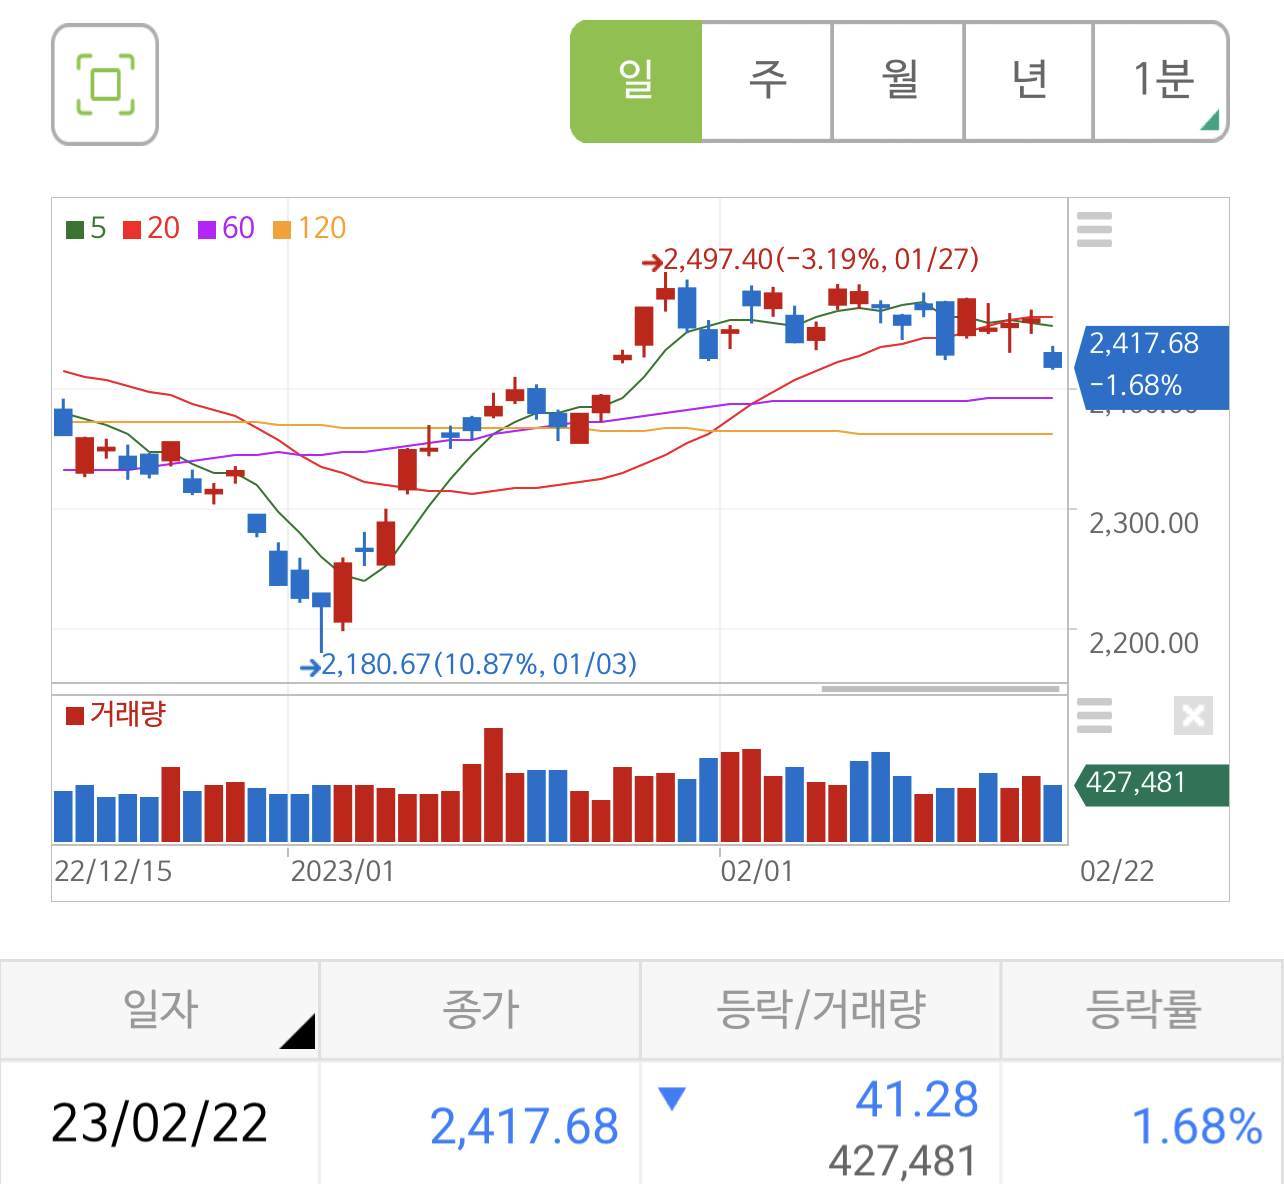Click the 41.28 price change value
Image resolution: width=1284 pixels, height=1184 pixels.
tap(917, 1099)
